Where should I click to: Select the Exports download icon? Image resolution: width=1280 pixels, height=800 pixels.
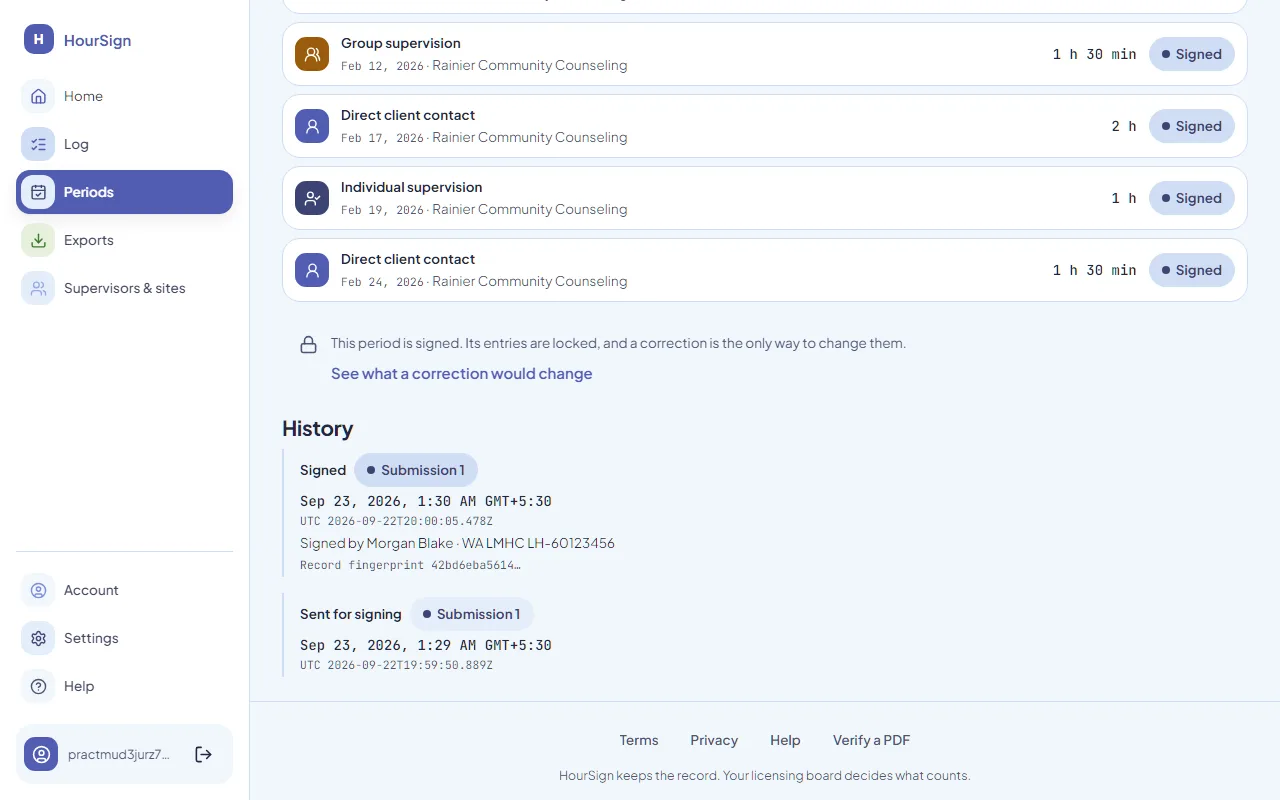tap(38, 240)
